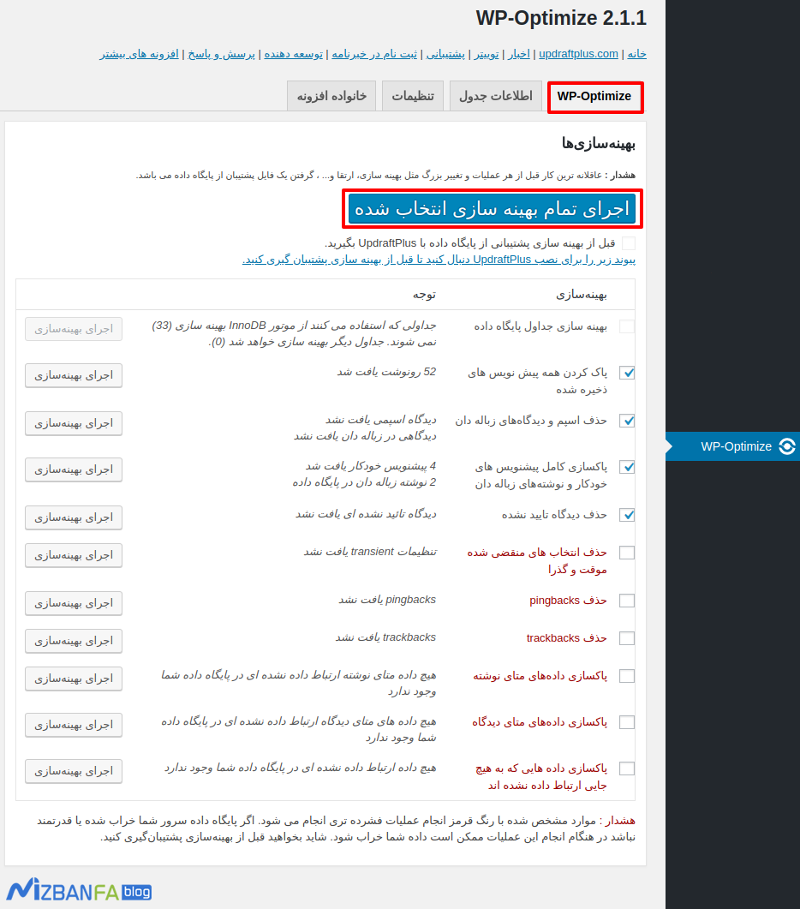
Task: Click the note 'trackbacks یافت نشد'
Action: pyautogui.click(x=386, y=638)
